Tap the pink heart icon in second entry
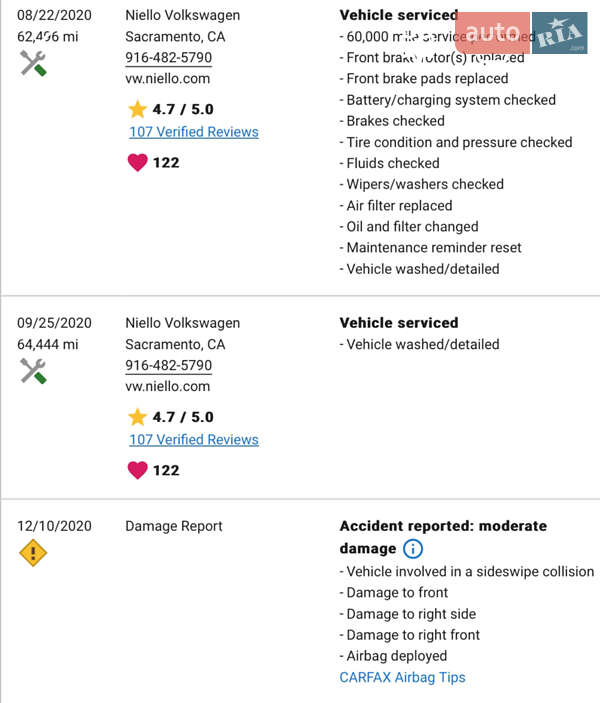Image resolution: width=600 pixels, height=703 pixels. pos(137,470)
